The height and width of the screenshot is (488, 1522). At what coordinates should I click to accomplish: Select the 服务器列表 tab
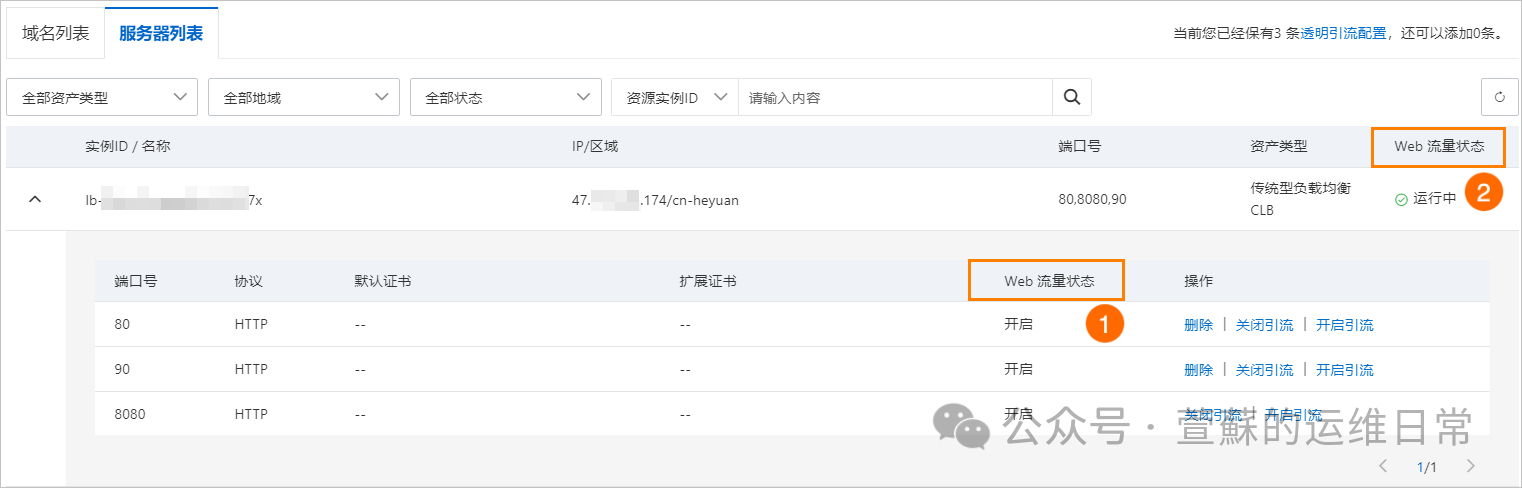click(161, 33)
